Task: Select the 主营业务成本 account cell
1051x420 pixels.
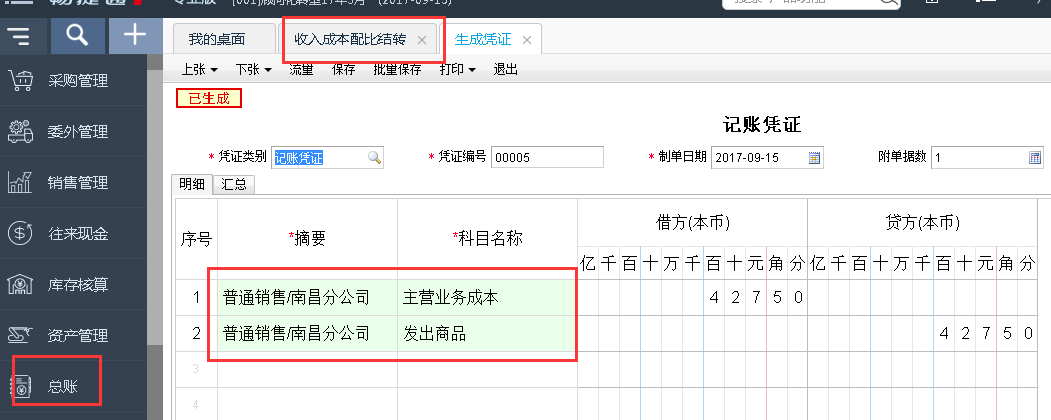Action: click(x=487, y=297)
